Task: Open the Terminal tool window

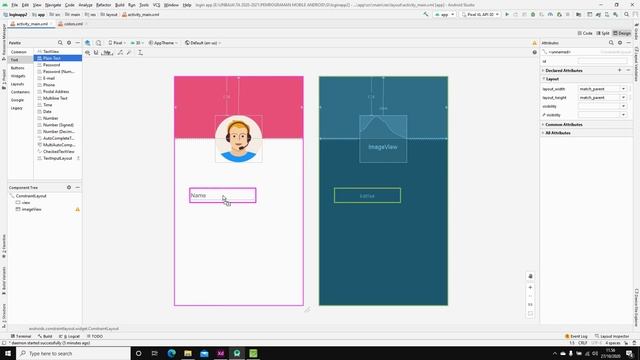Action: click(x=21, y=336)
